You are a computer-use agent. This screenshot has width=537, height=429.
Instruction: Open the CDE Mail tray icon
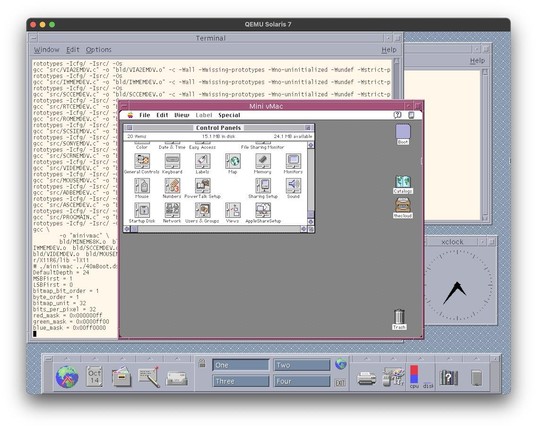pos(177,378)
